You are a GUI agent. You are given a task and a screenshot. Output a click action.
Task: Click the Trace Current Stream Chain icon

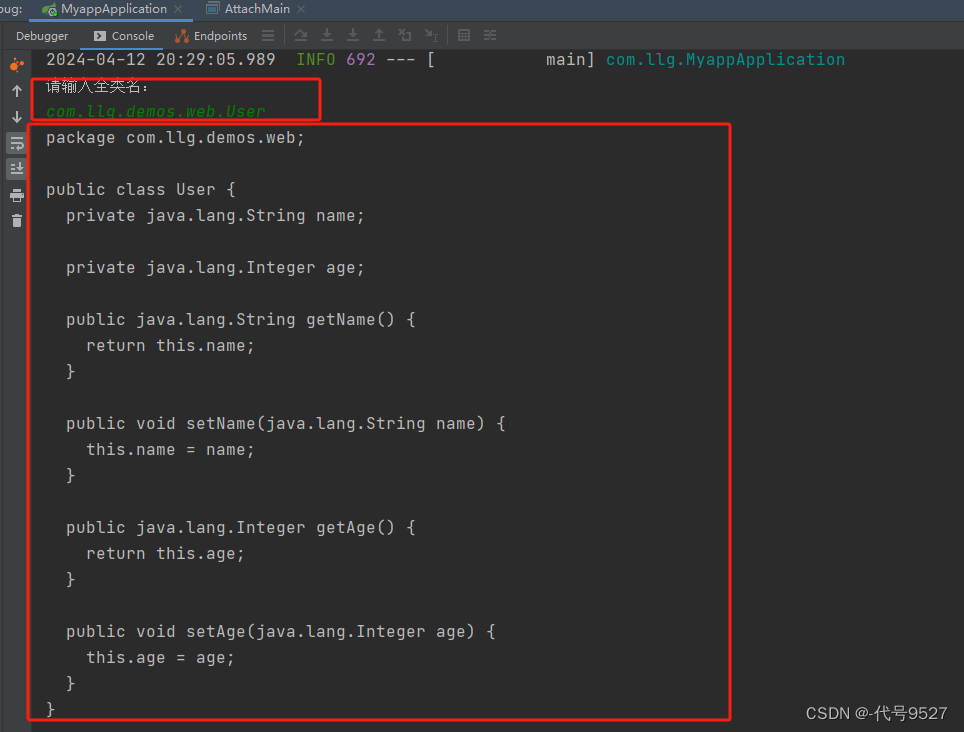tap(490, 36)
